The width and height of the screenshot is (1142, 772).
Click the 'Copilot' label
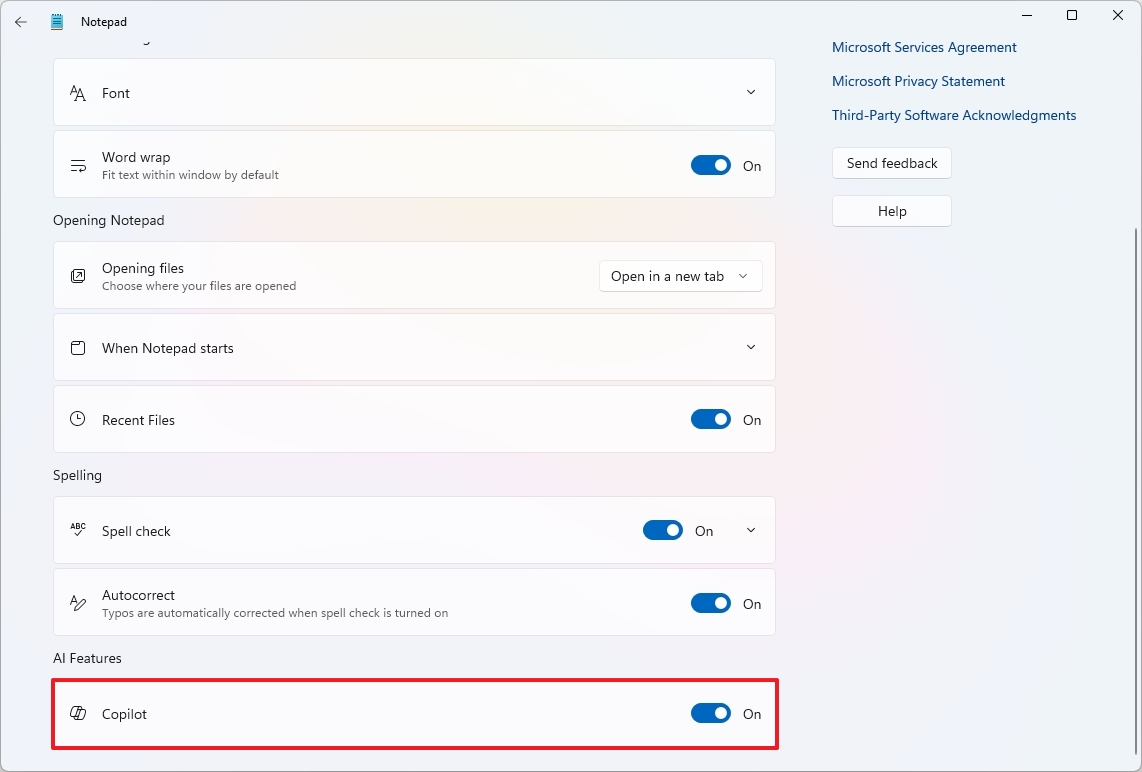click(125, 714)
